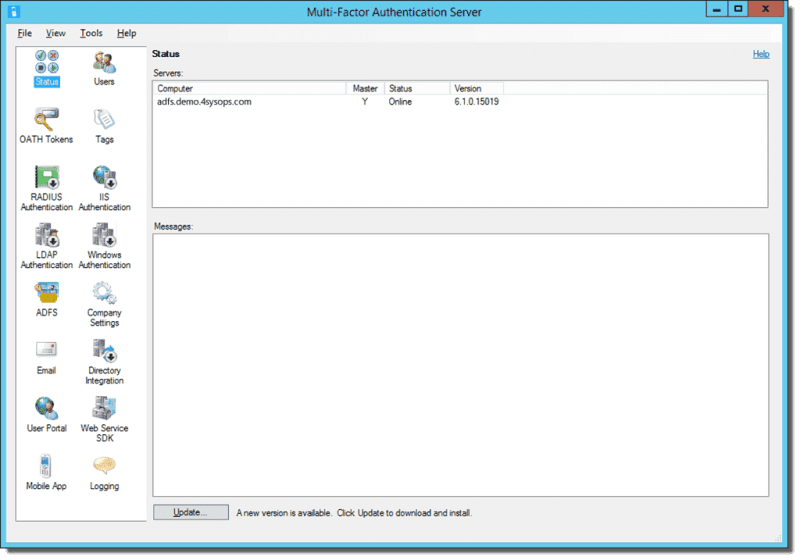
Task: Open Company Settings
Action: click(x=104, y=304)
